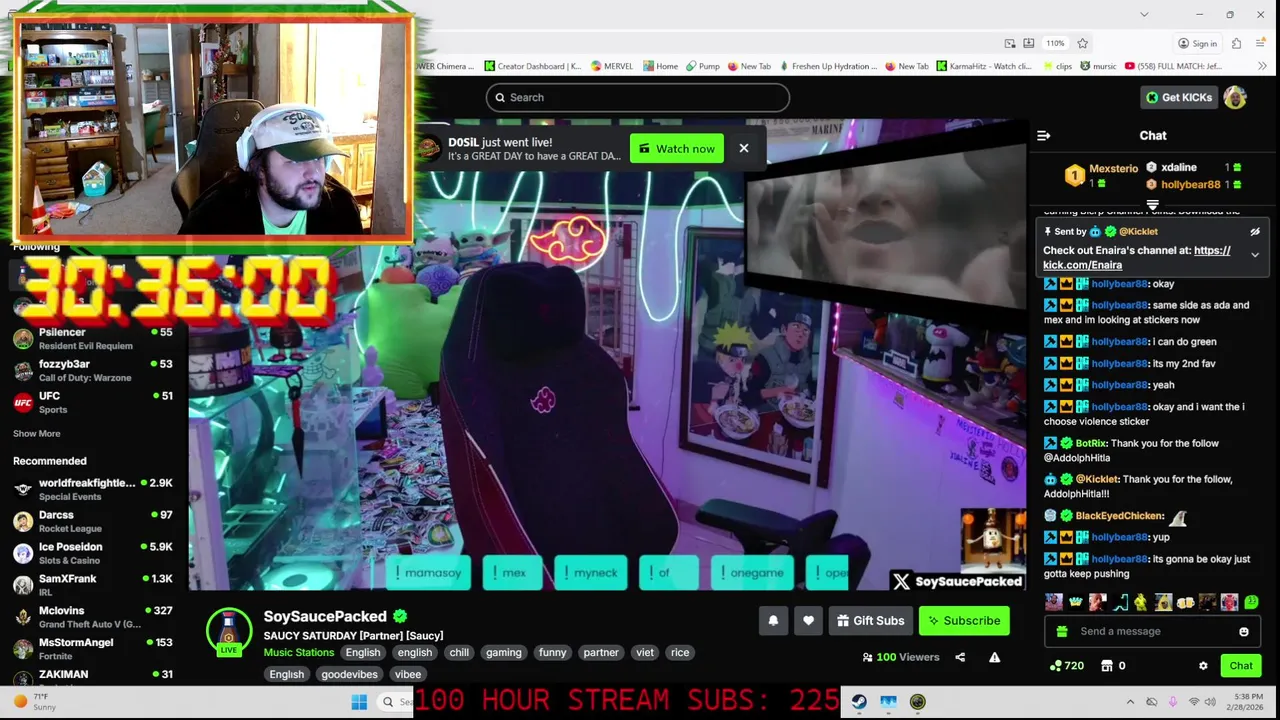This screenshot has height=720, width=1280.
Task: Open UFC Sports channel in sidebar
Action: (x=92, y=402)
